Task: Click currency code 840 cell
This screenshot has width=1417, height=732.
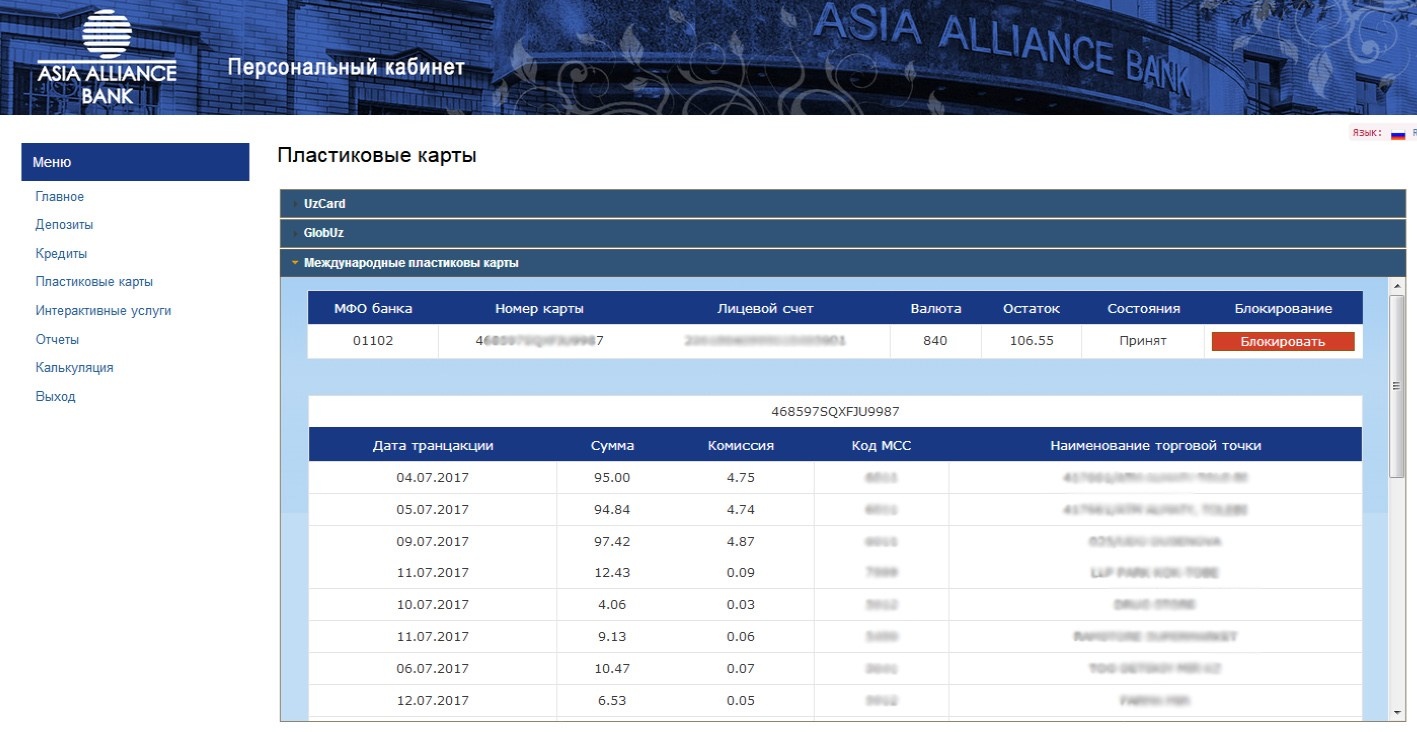Action: click(x=935, y=341)
